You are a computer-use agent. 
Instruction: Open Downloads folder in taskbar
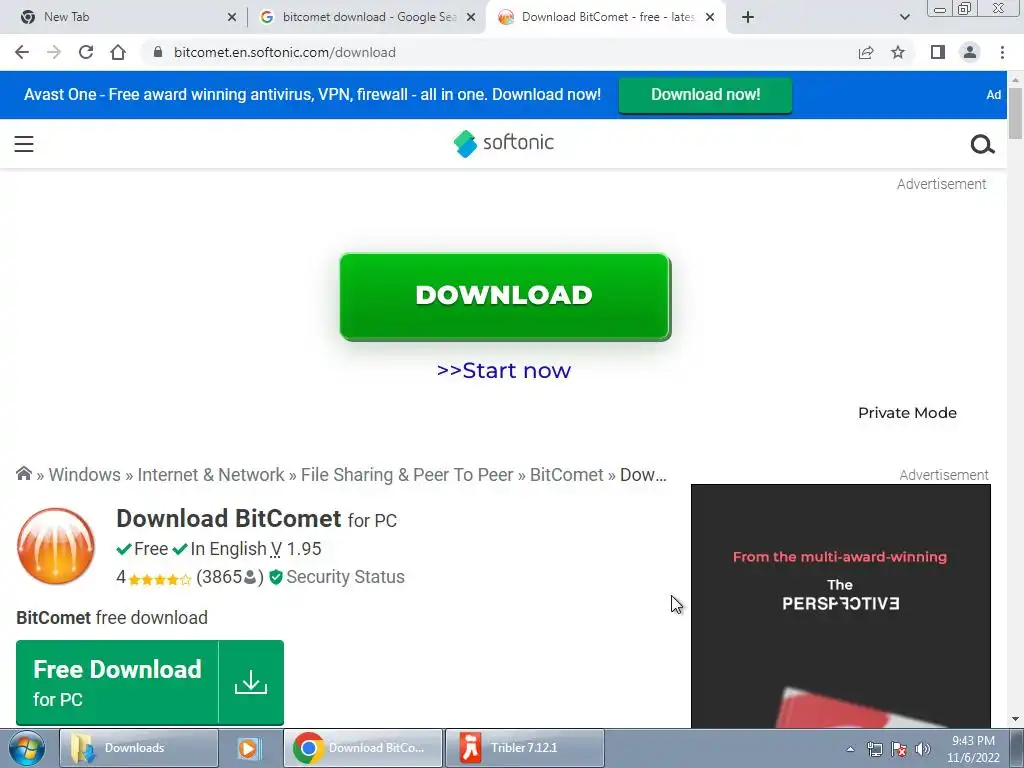click(138, 748)
